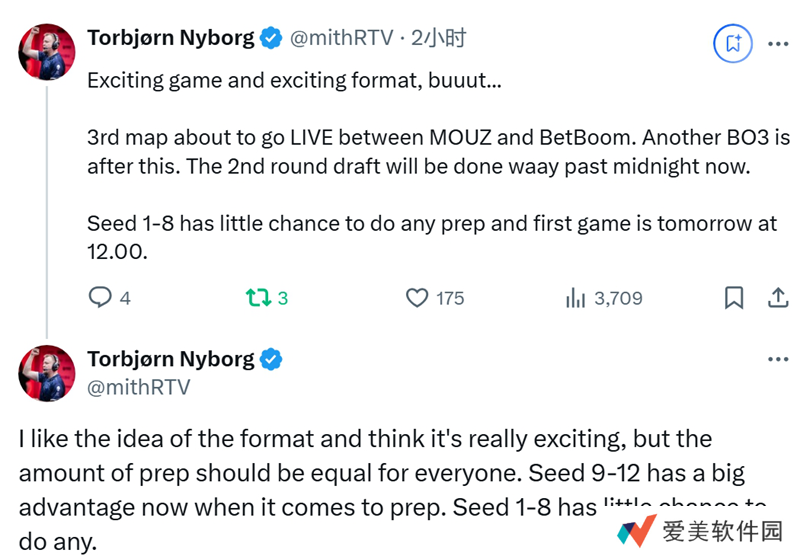Click the @mithRTV handle under the second name
Image resolution: width=800 pixels, height=556 pixels.
(x=139, y=387)
